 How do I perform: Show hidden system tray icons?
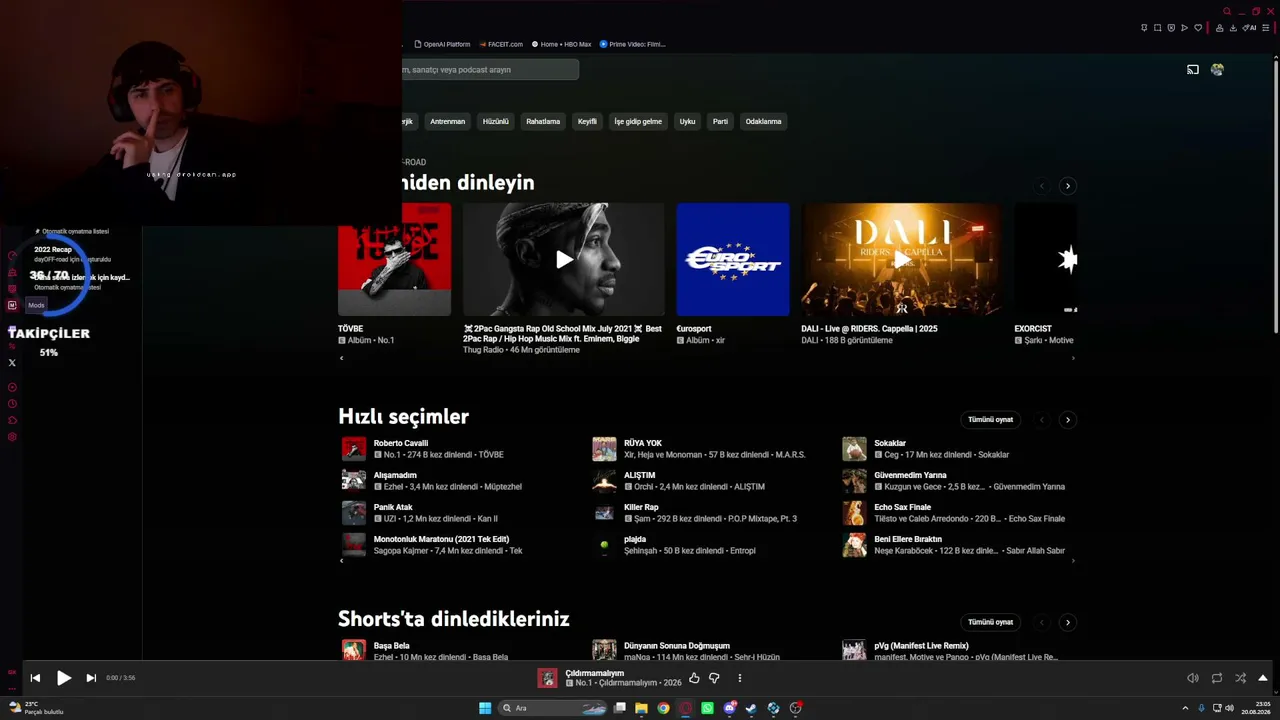pos(1187,708)
